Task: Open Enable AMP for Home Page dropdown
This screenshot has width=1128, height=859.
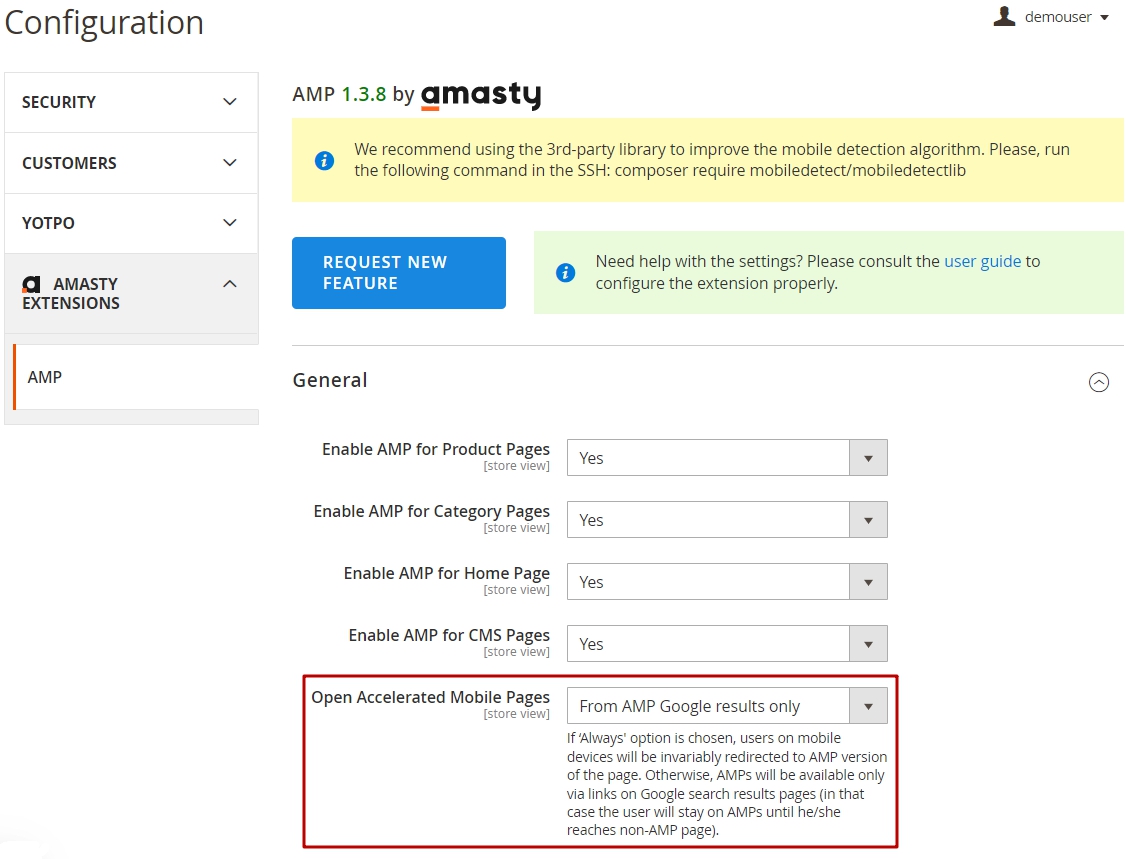Action: tap(727, 581)
